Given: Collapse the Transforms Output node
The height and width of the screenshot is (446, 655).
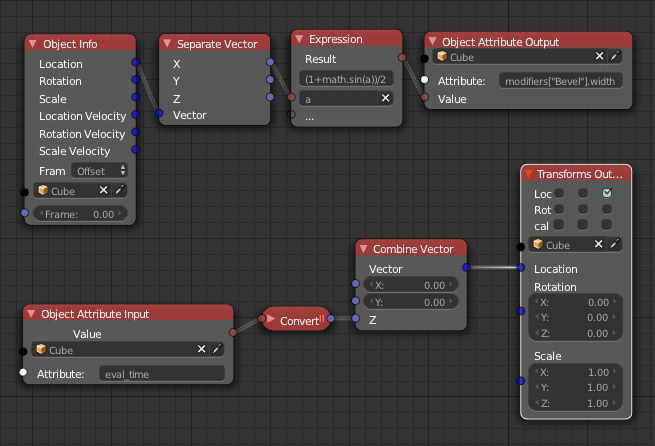Looking at the screenshot, I should (x=528, y=173).
